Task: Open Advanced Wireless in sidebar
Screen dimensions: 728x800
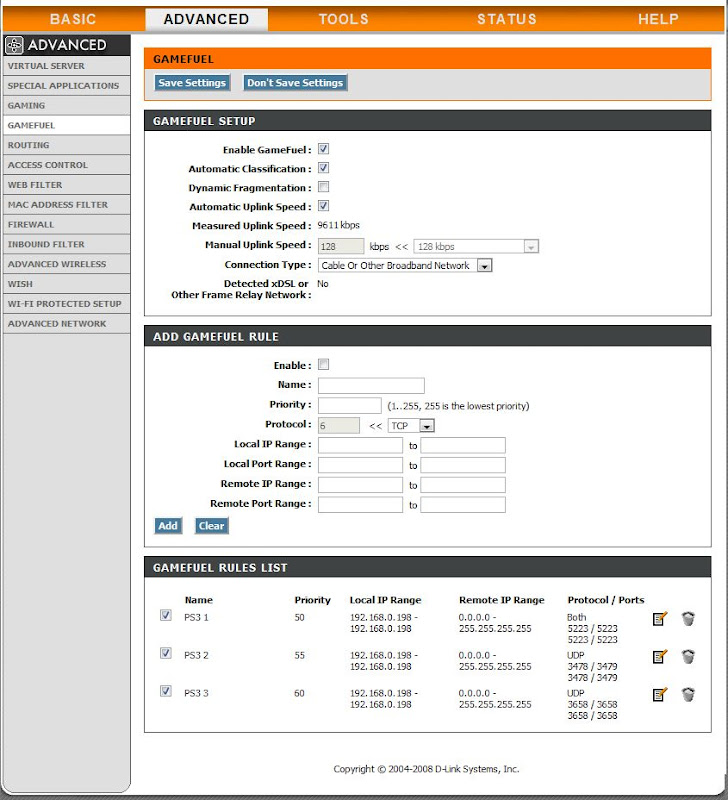Action: 66,264
